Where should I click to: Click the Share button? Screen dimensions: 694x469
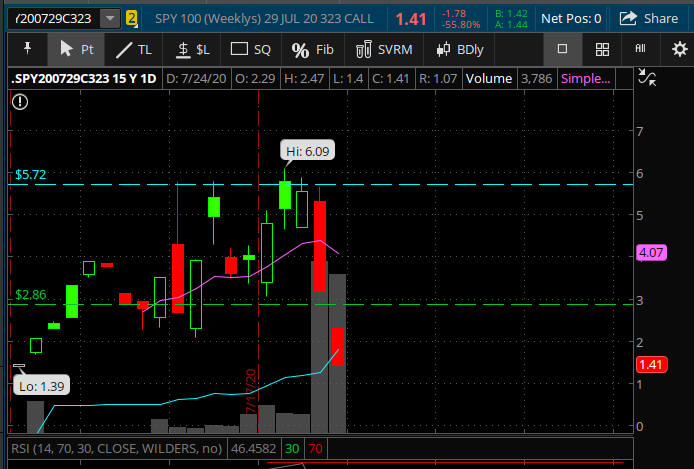pyautogui.click(x=648, y=19)
